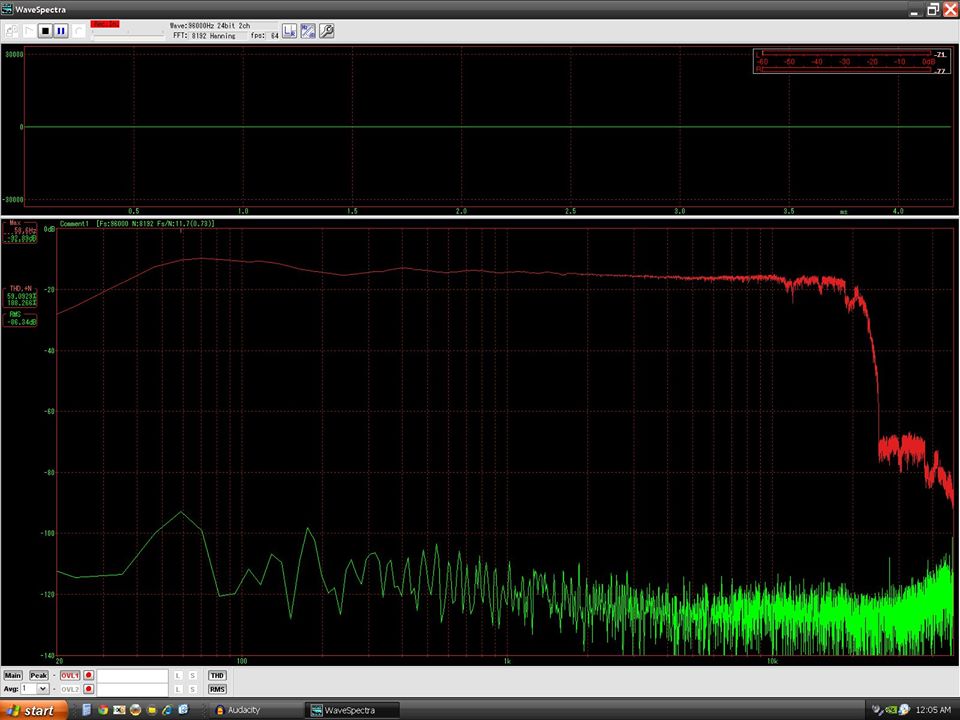Viewport: 960px width, 720px height.
Task: Toggle the RMS measurement button
Action: click(x=217, y=689)
